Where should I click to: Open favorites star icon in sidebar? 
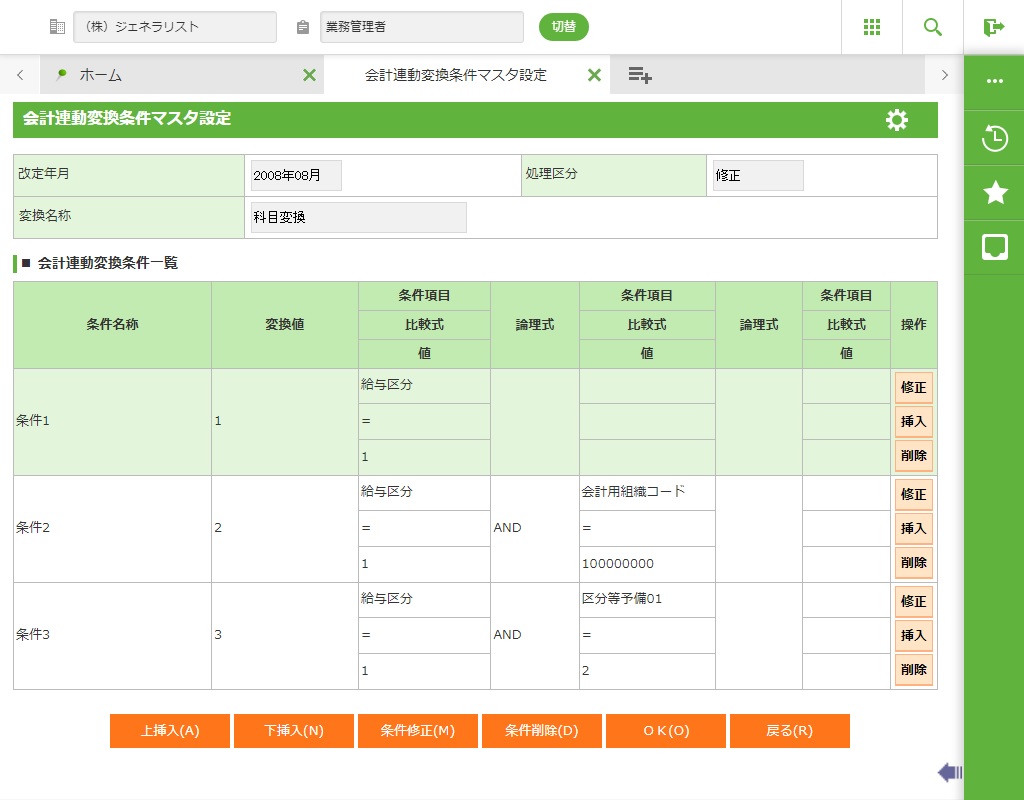tap(994, 193)
